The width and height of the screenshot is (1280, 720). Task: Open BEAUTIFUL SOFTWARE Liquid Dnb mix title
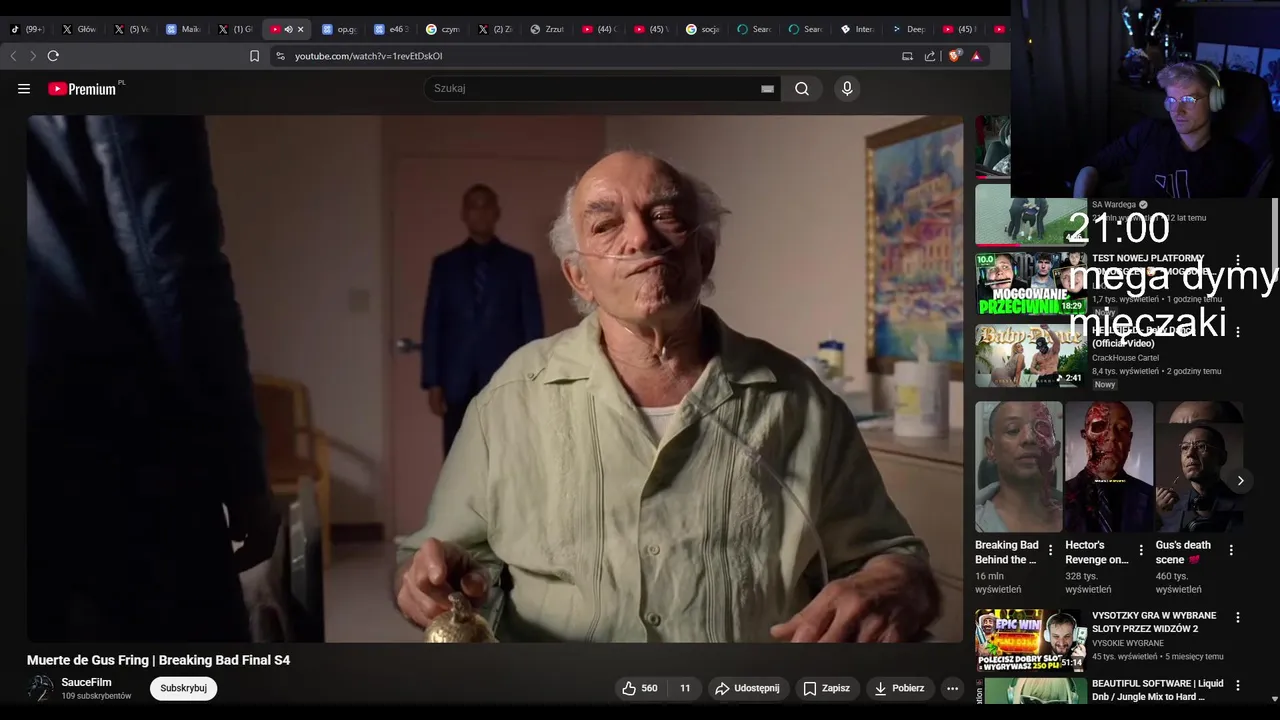click(1158, 690)
